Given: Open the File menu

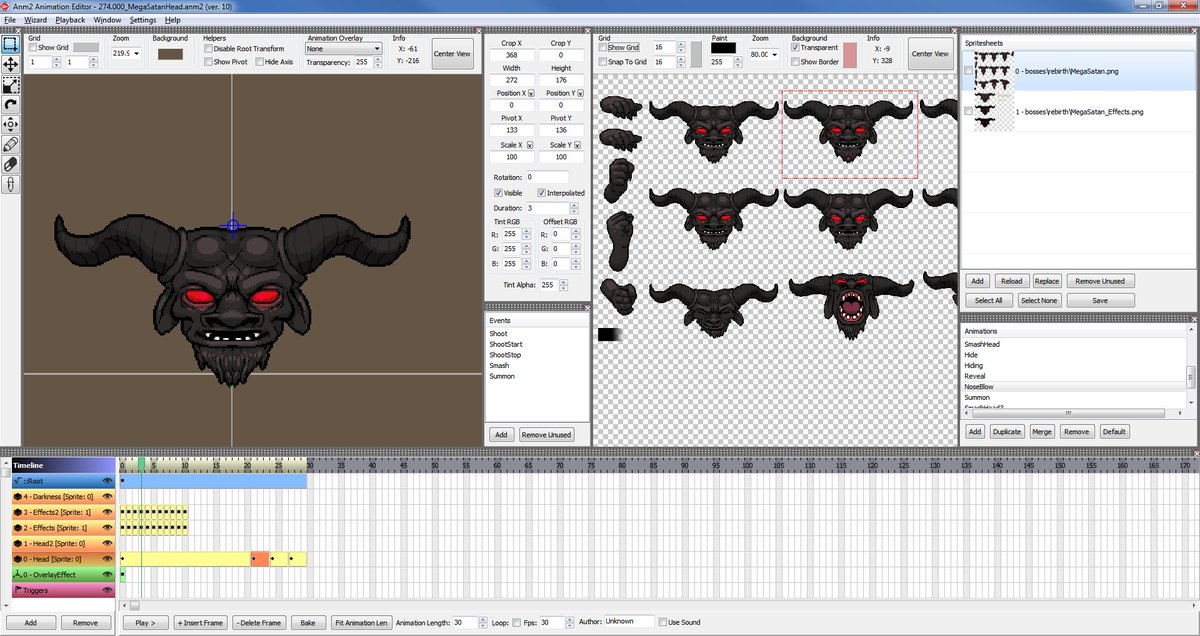Looking at the screenshot, I should click(10, 19).
